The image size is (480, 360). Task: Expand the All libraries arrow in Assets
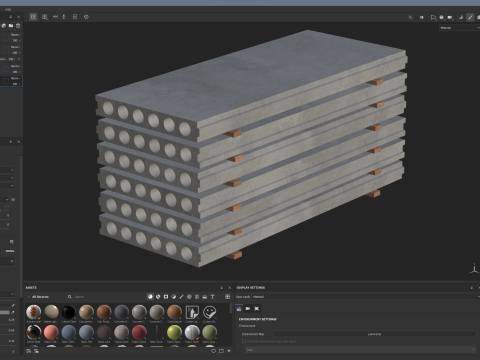pyautogui.click(x=29, y=297)
